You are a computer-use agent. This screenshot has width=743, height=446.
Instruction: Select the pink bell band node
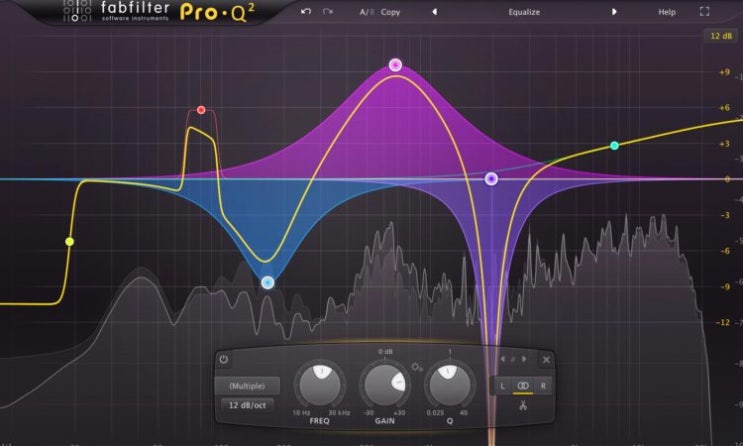[x=395, y=65]
